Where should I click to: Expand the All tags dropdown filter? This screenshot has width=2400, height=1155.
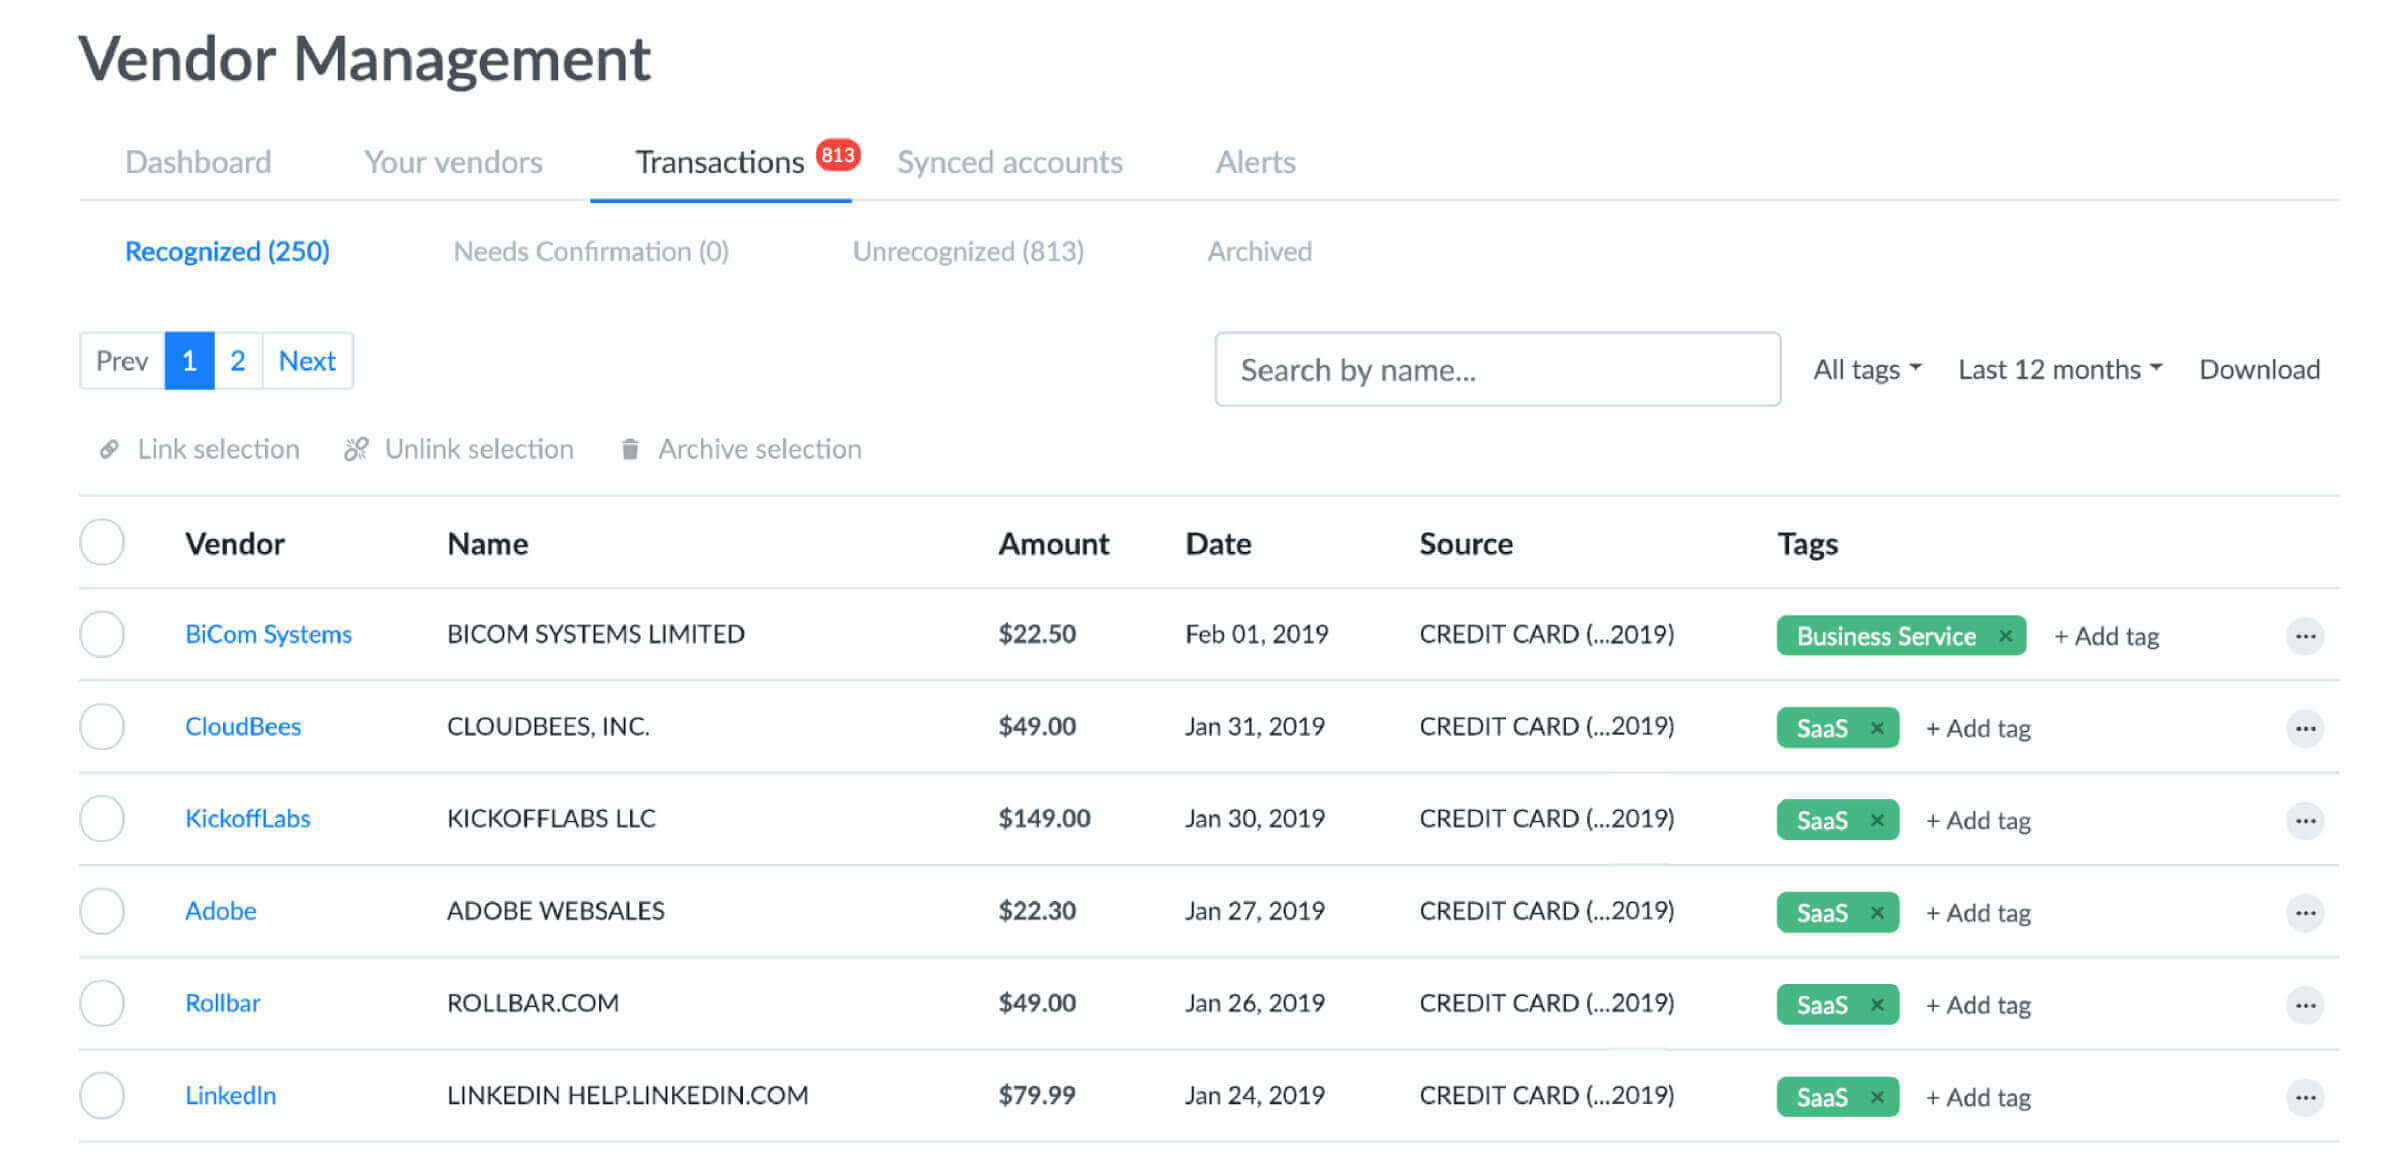point(1864,369)
